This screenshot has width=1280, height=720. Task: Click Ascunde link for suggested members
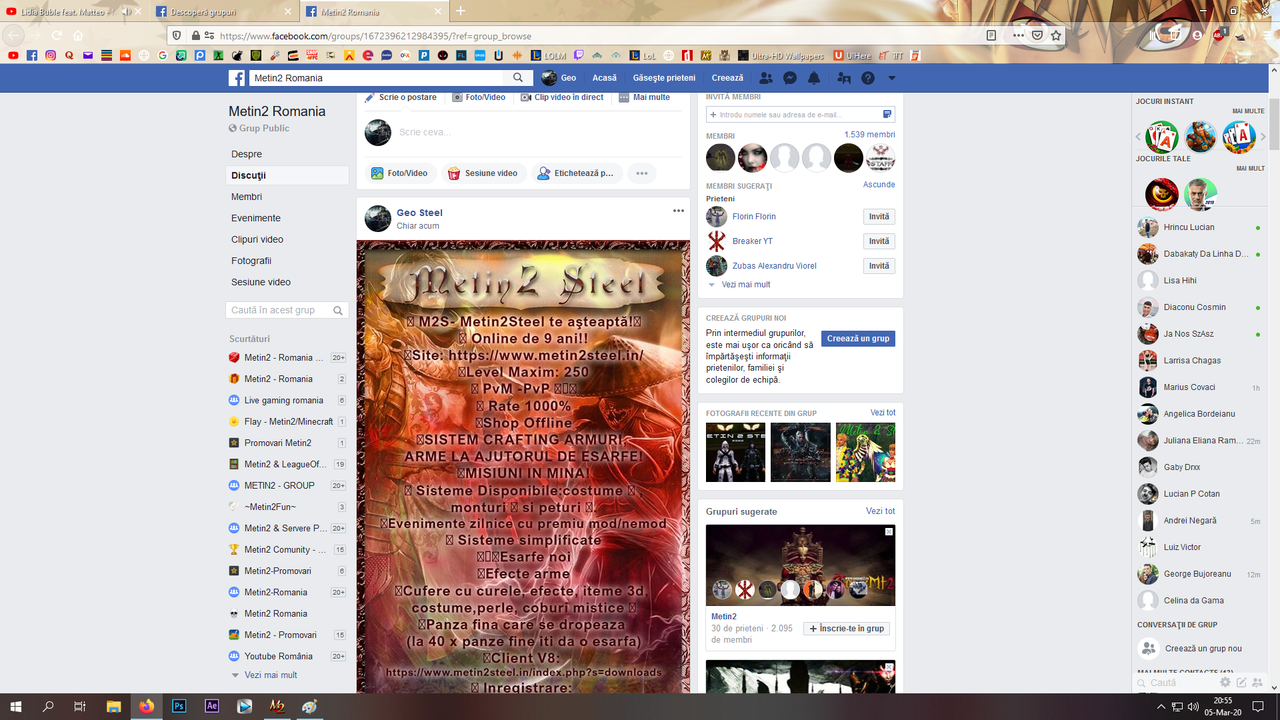point(879,185)
